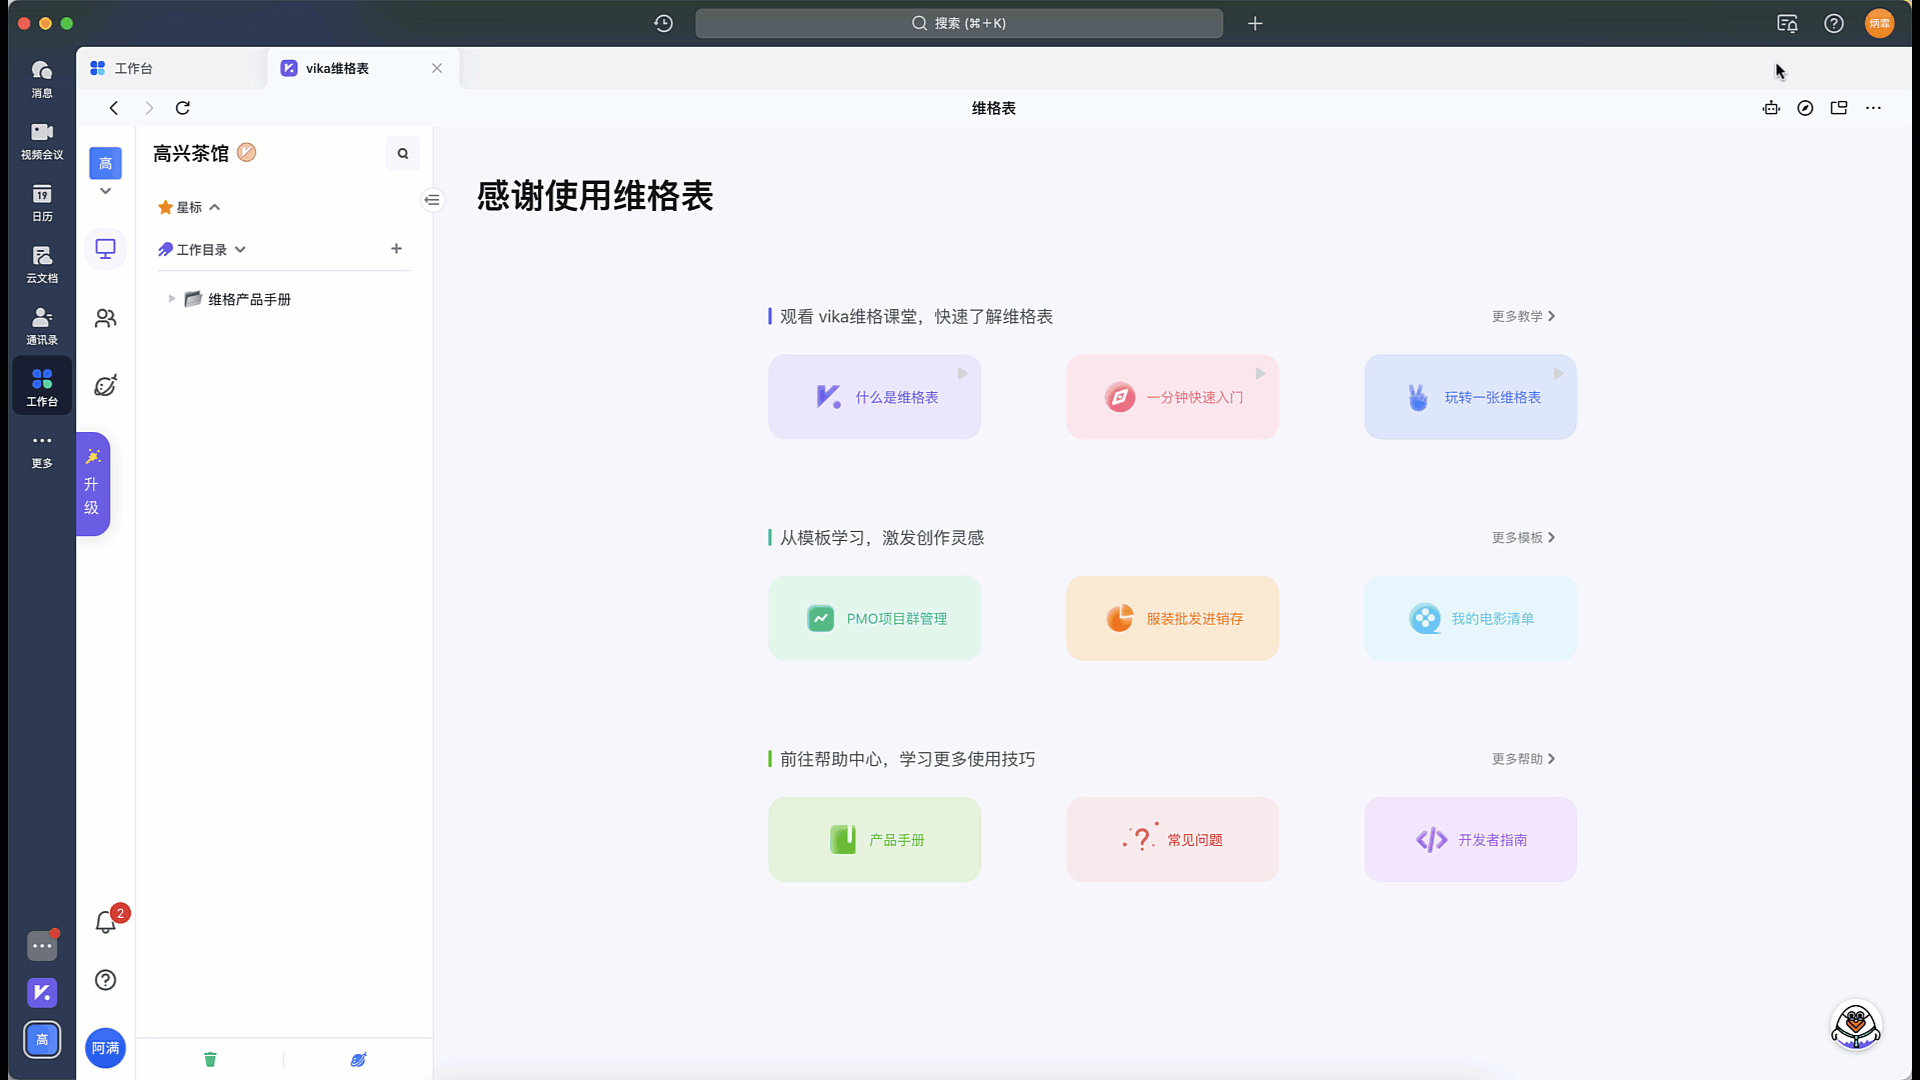
Task: Open the 更多 more menu in sidebar
Action: click(42, 450)
